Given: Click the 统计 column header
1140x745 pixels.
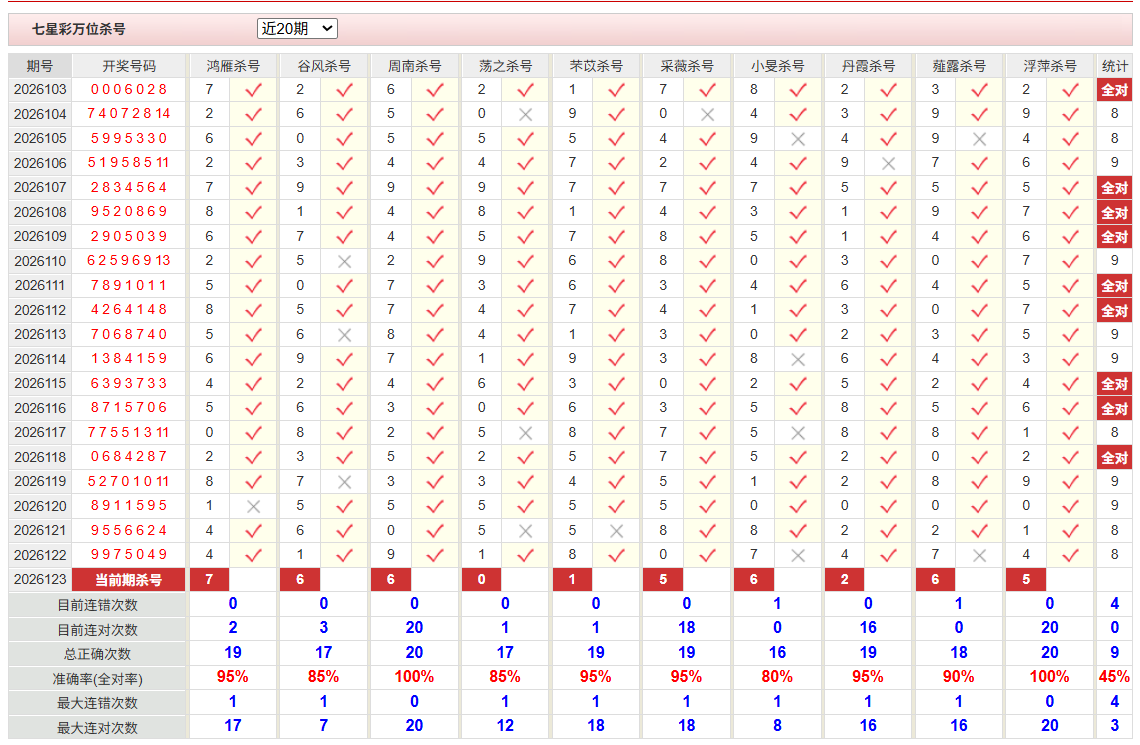Looking at the screenshot, I should [1114, 65].
